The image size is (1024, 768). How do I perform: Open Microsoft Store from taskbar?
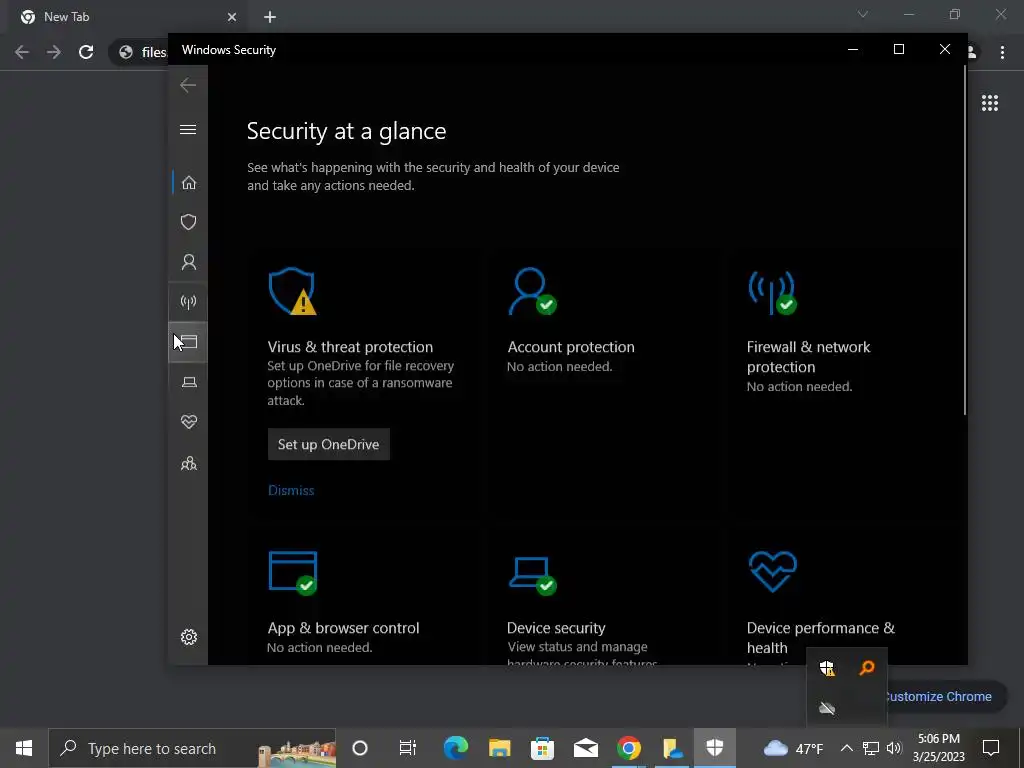tap(543, 748)
